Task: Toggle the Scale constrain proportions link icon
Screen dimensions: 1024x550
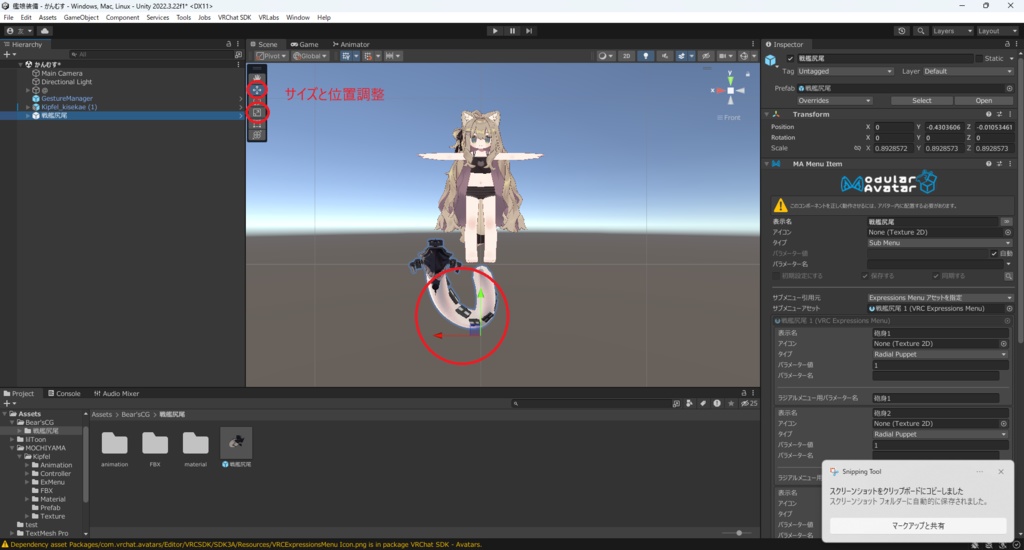Action: click(x=857, y=148)
